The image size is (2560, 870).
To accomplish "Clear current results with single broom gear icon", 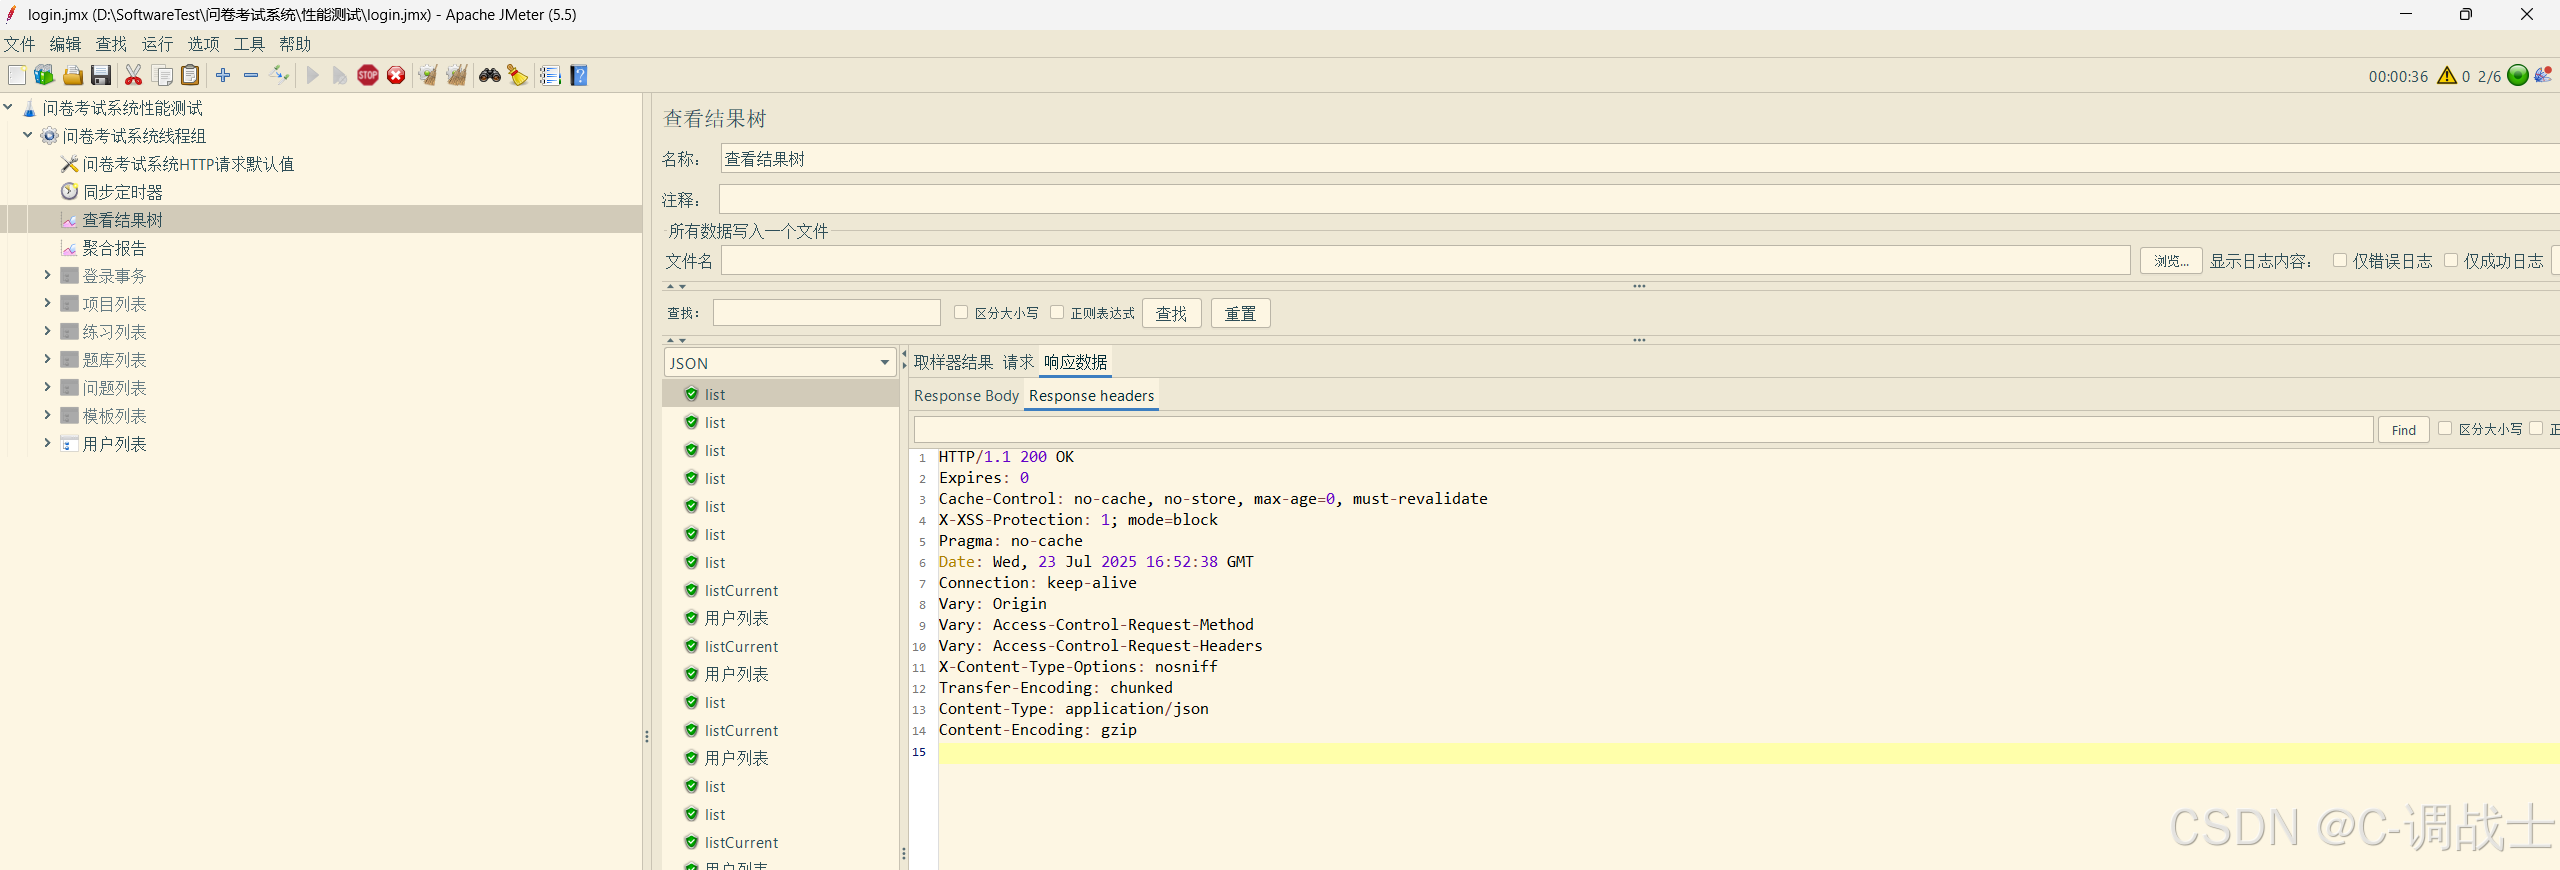I will pos(428,76).
